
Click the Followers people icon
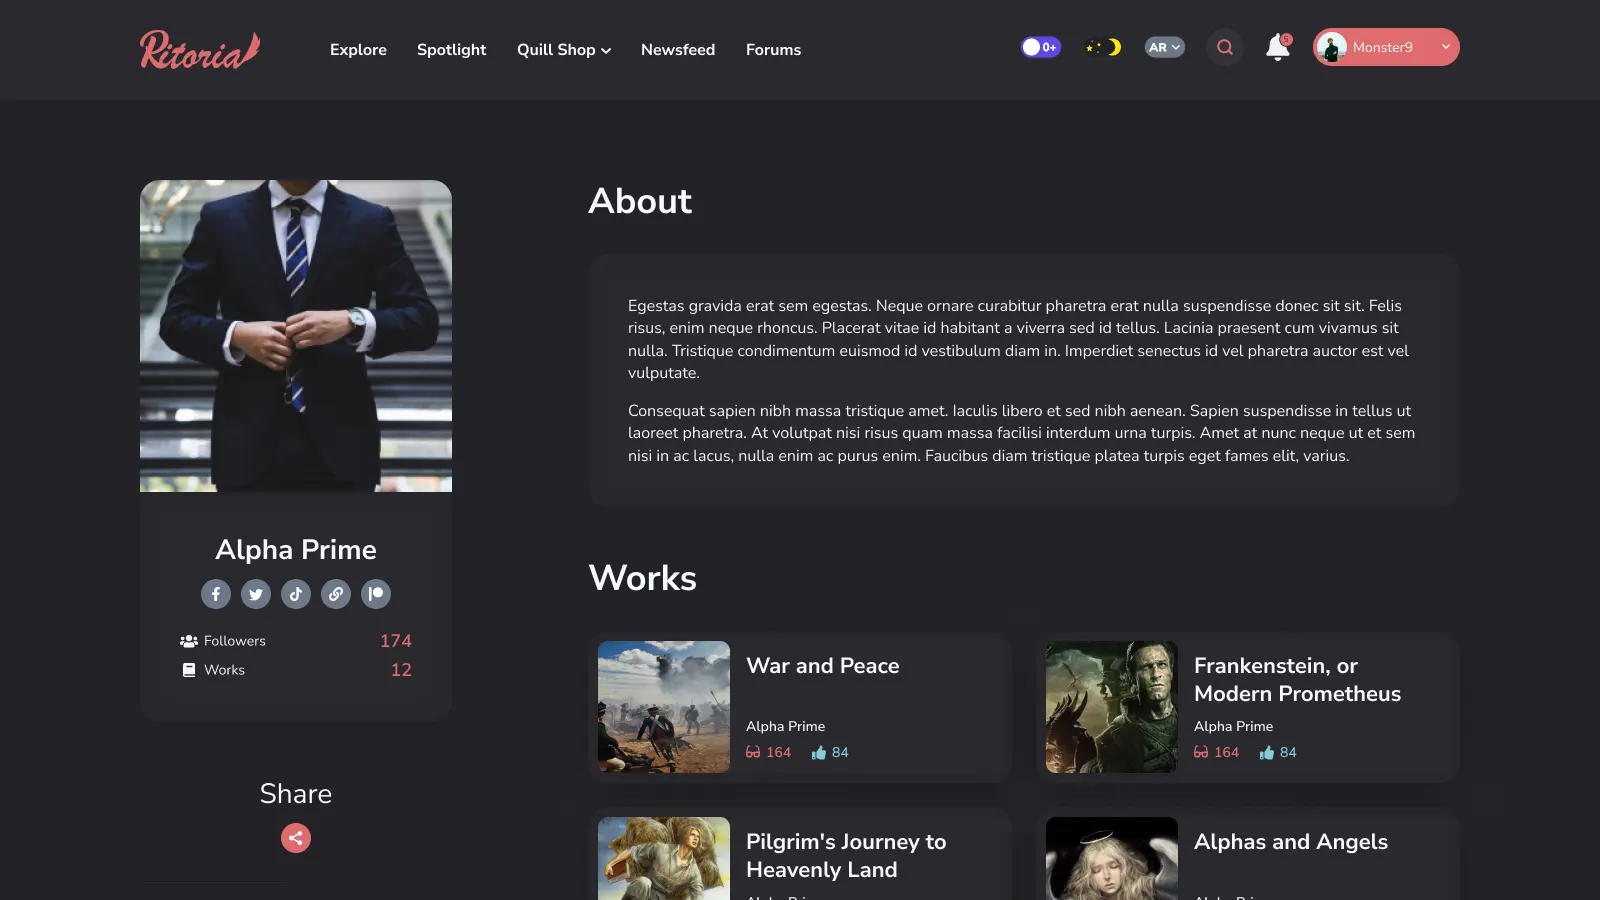(188, 641)
